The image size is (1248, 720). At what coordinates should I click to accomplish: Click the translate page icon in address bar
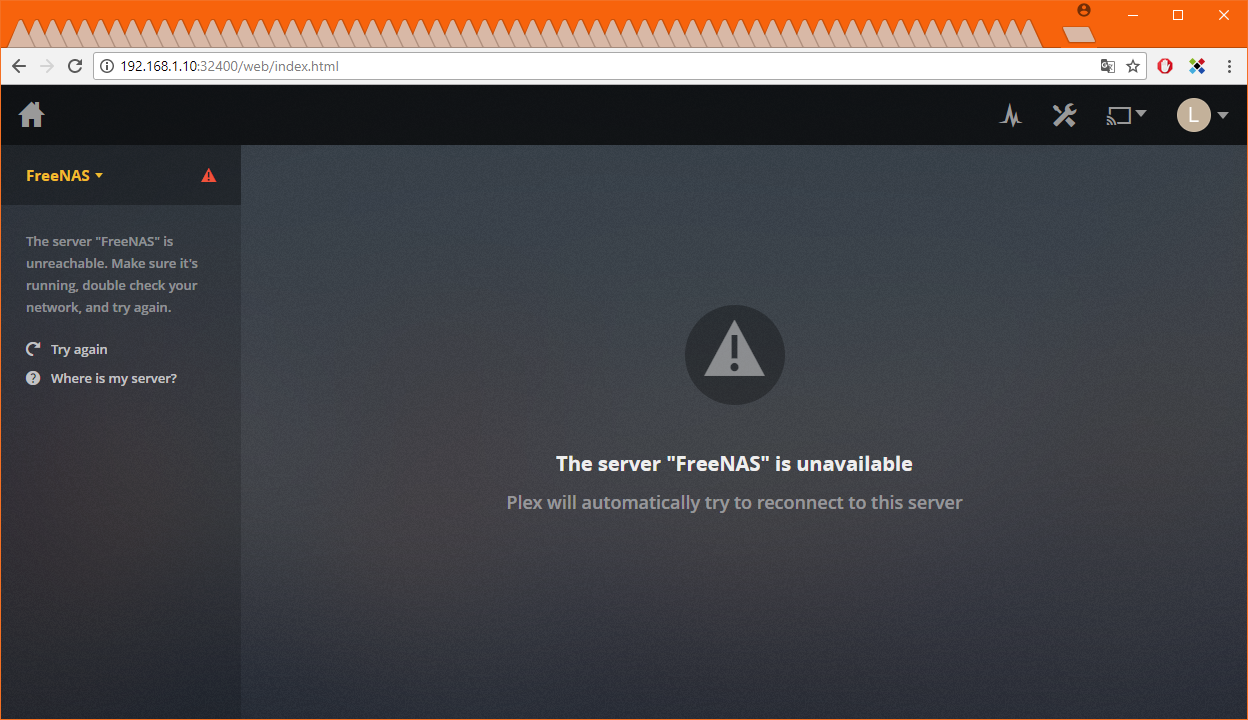1108,66
